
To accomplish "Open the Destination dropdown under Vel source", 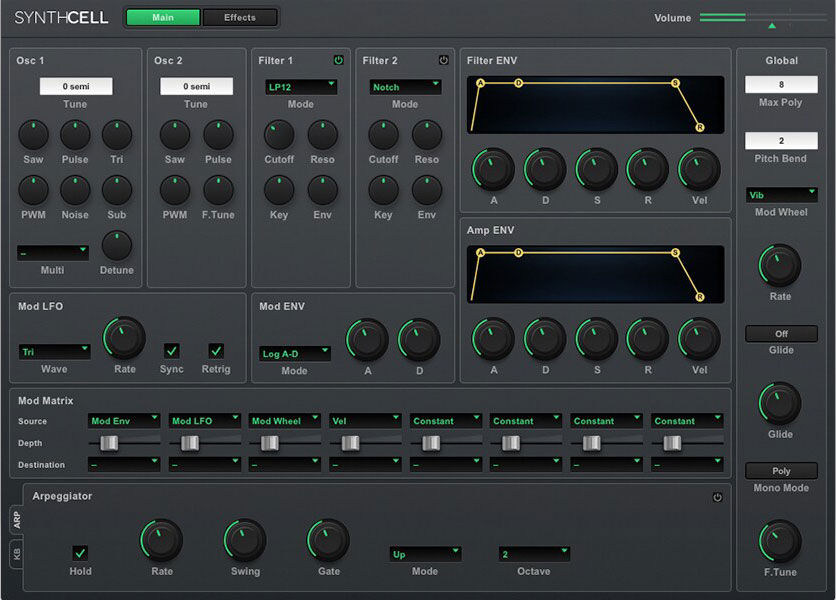I will coord(365,465).
